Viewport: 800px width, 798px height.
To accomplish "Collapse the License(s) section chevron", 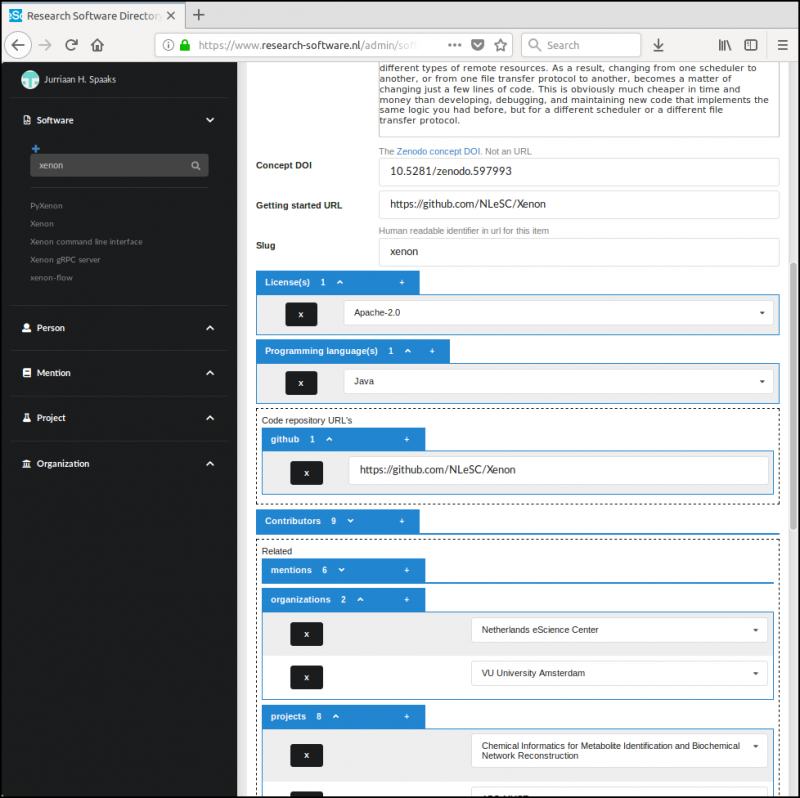I will (x=339, y=282).
